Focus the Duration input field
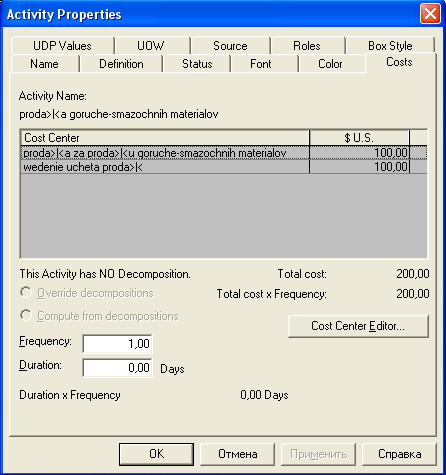Image resolution: width=446 pixels, height=475 pixels. 117,368
